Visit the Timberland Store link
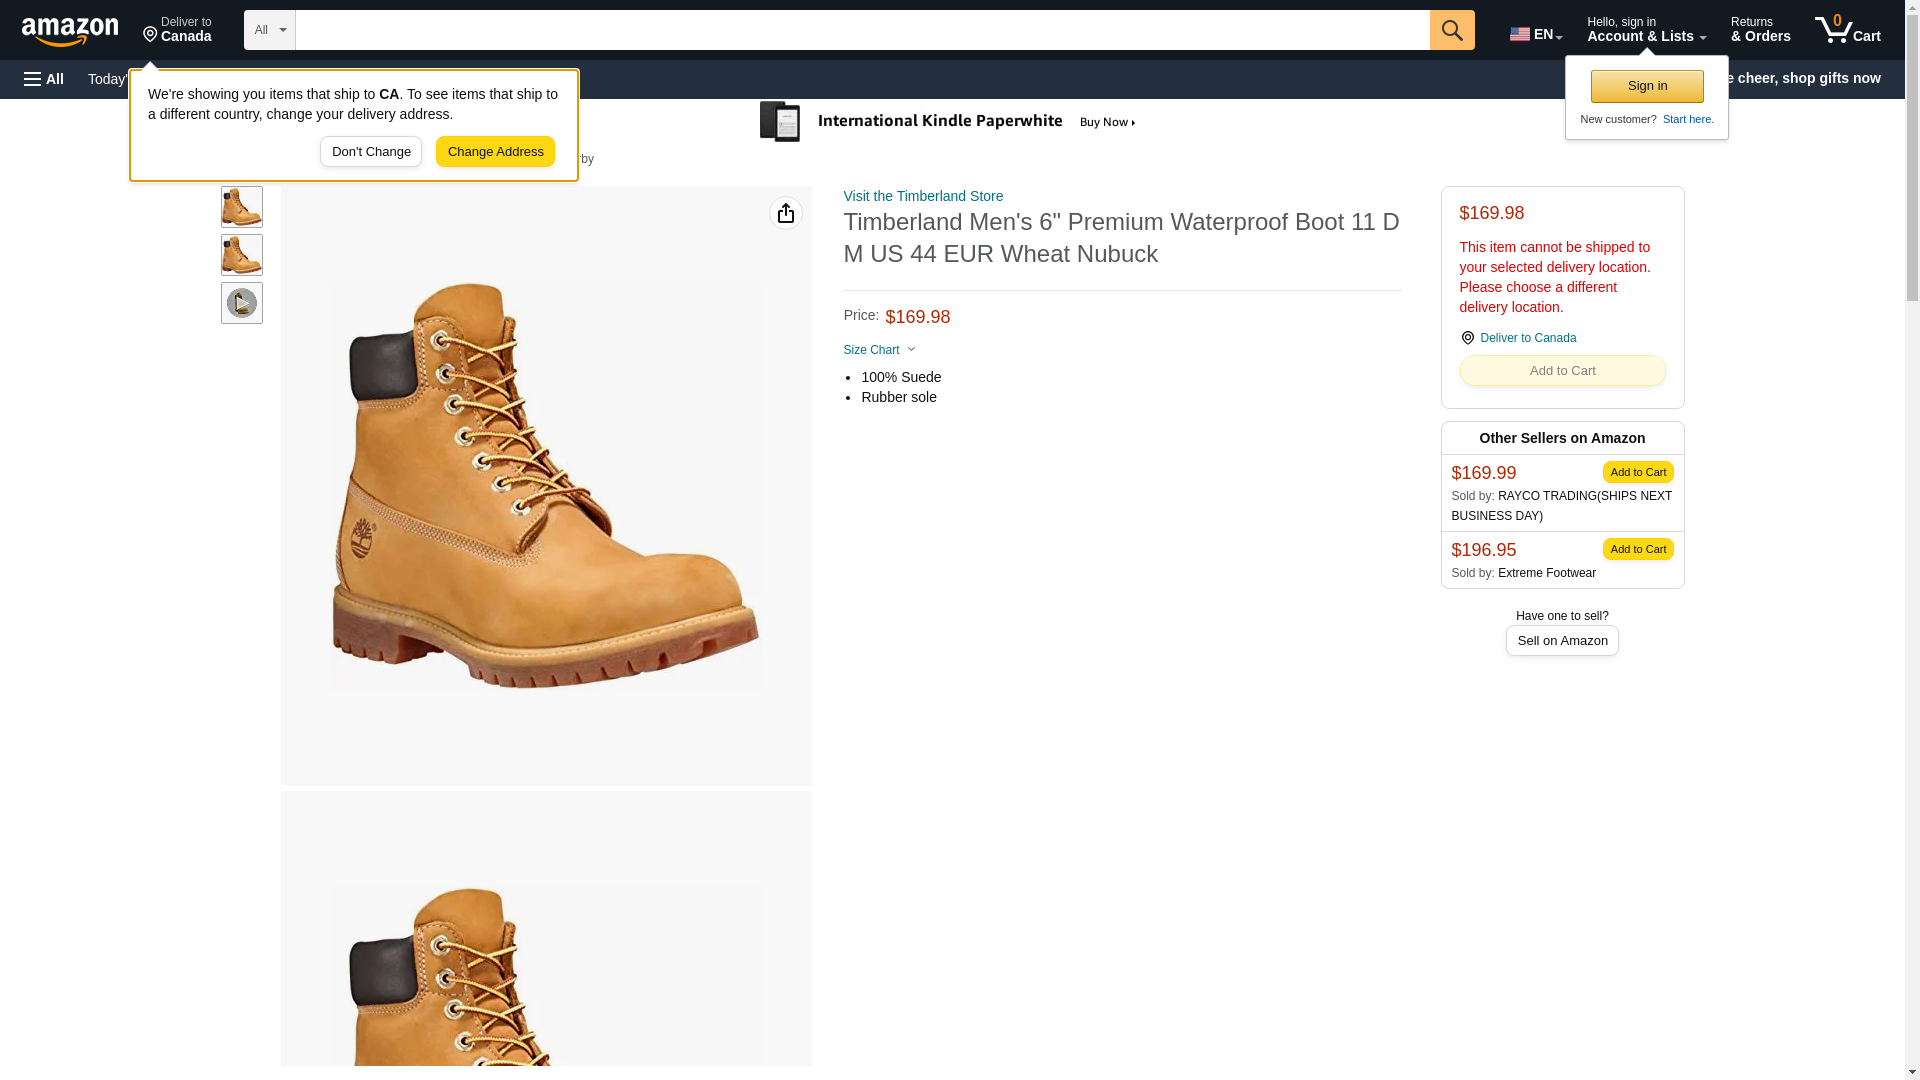Viewport: 1920px width, 1080px height. (x=922, y=196)
